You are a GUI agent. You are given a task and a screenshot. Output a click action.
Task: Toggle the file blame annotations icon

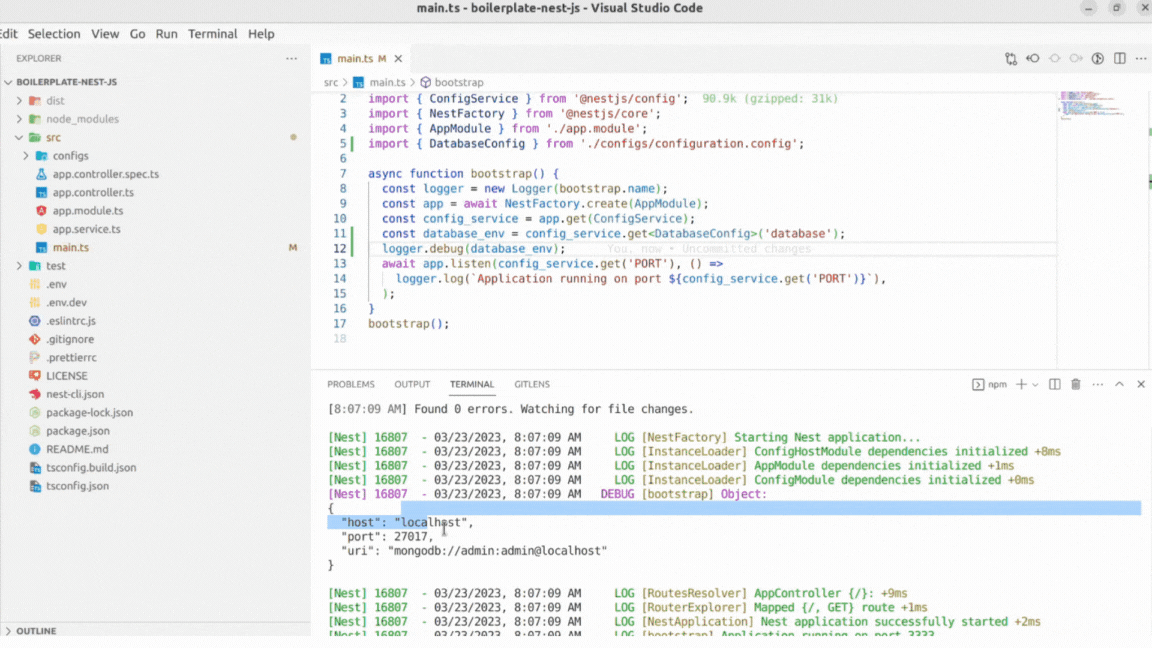point(1098,59)
